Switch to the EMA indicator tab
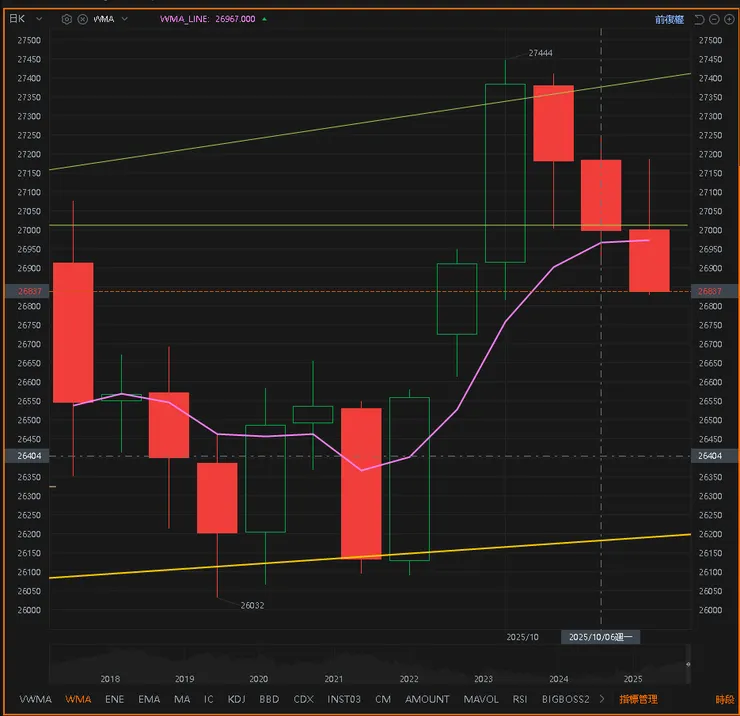Image resolution: width=740 pixels, height=716 pixels. tap(149, 699)
